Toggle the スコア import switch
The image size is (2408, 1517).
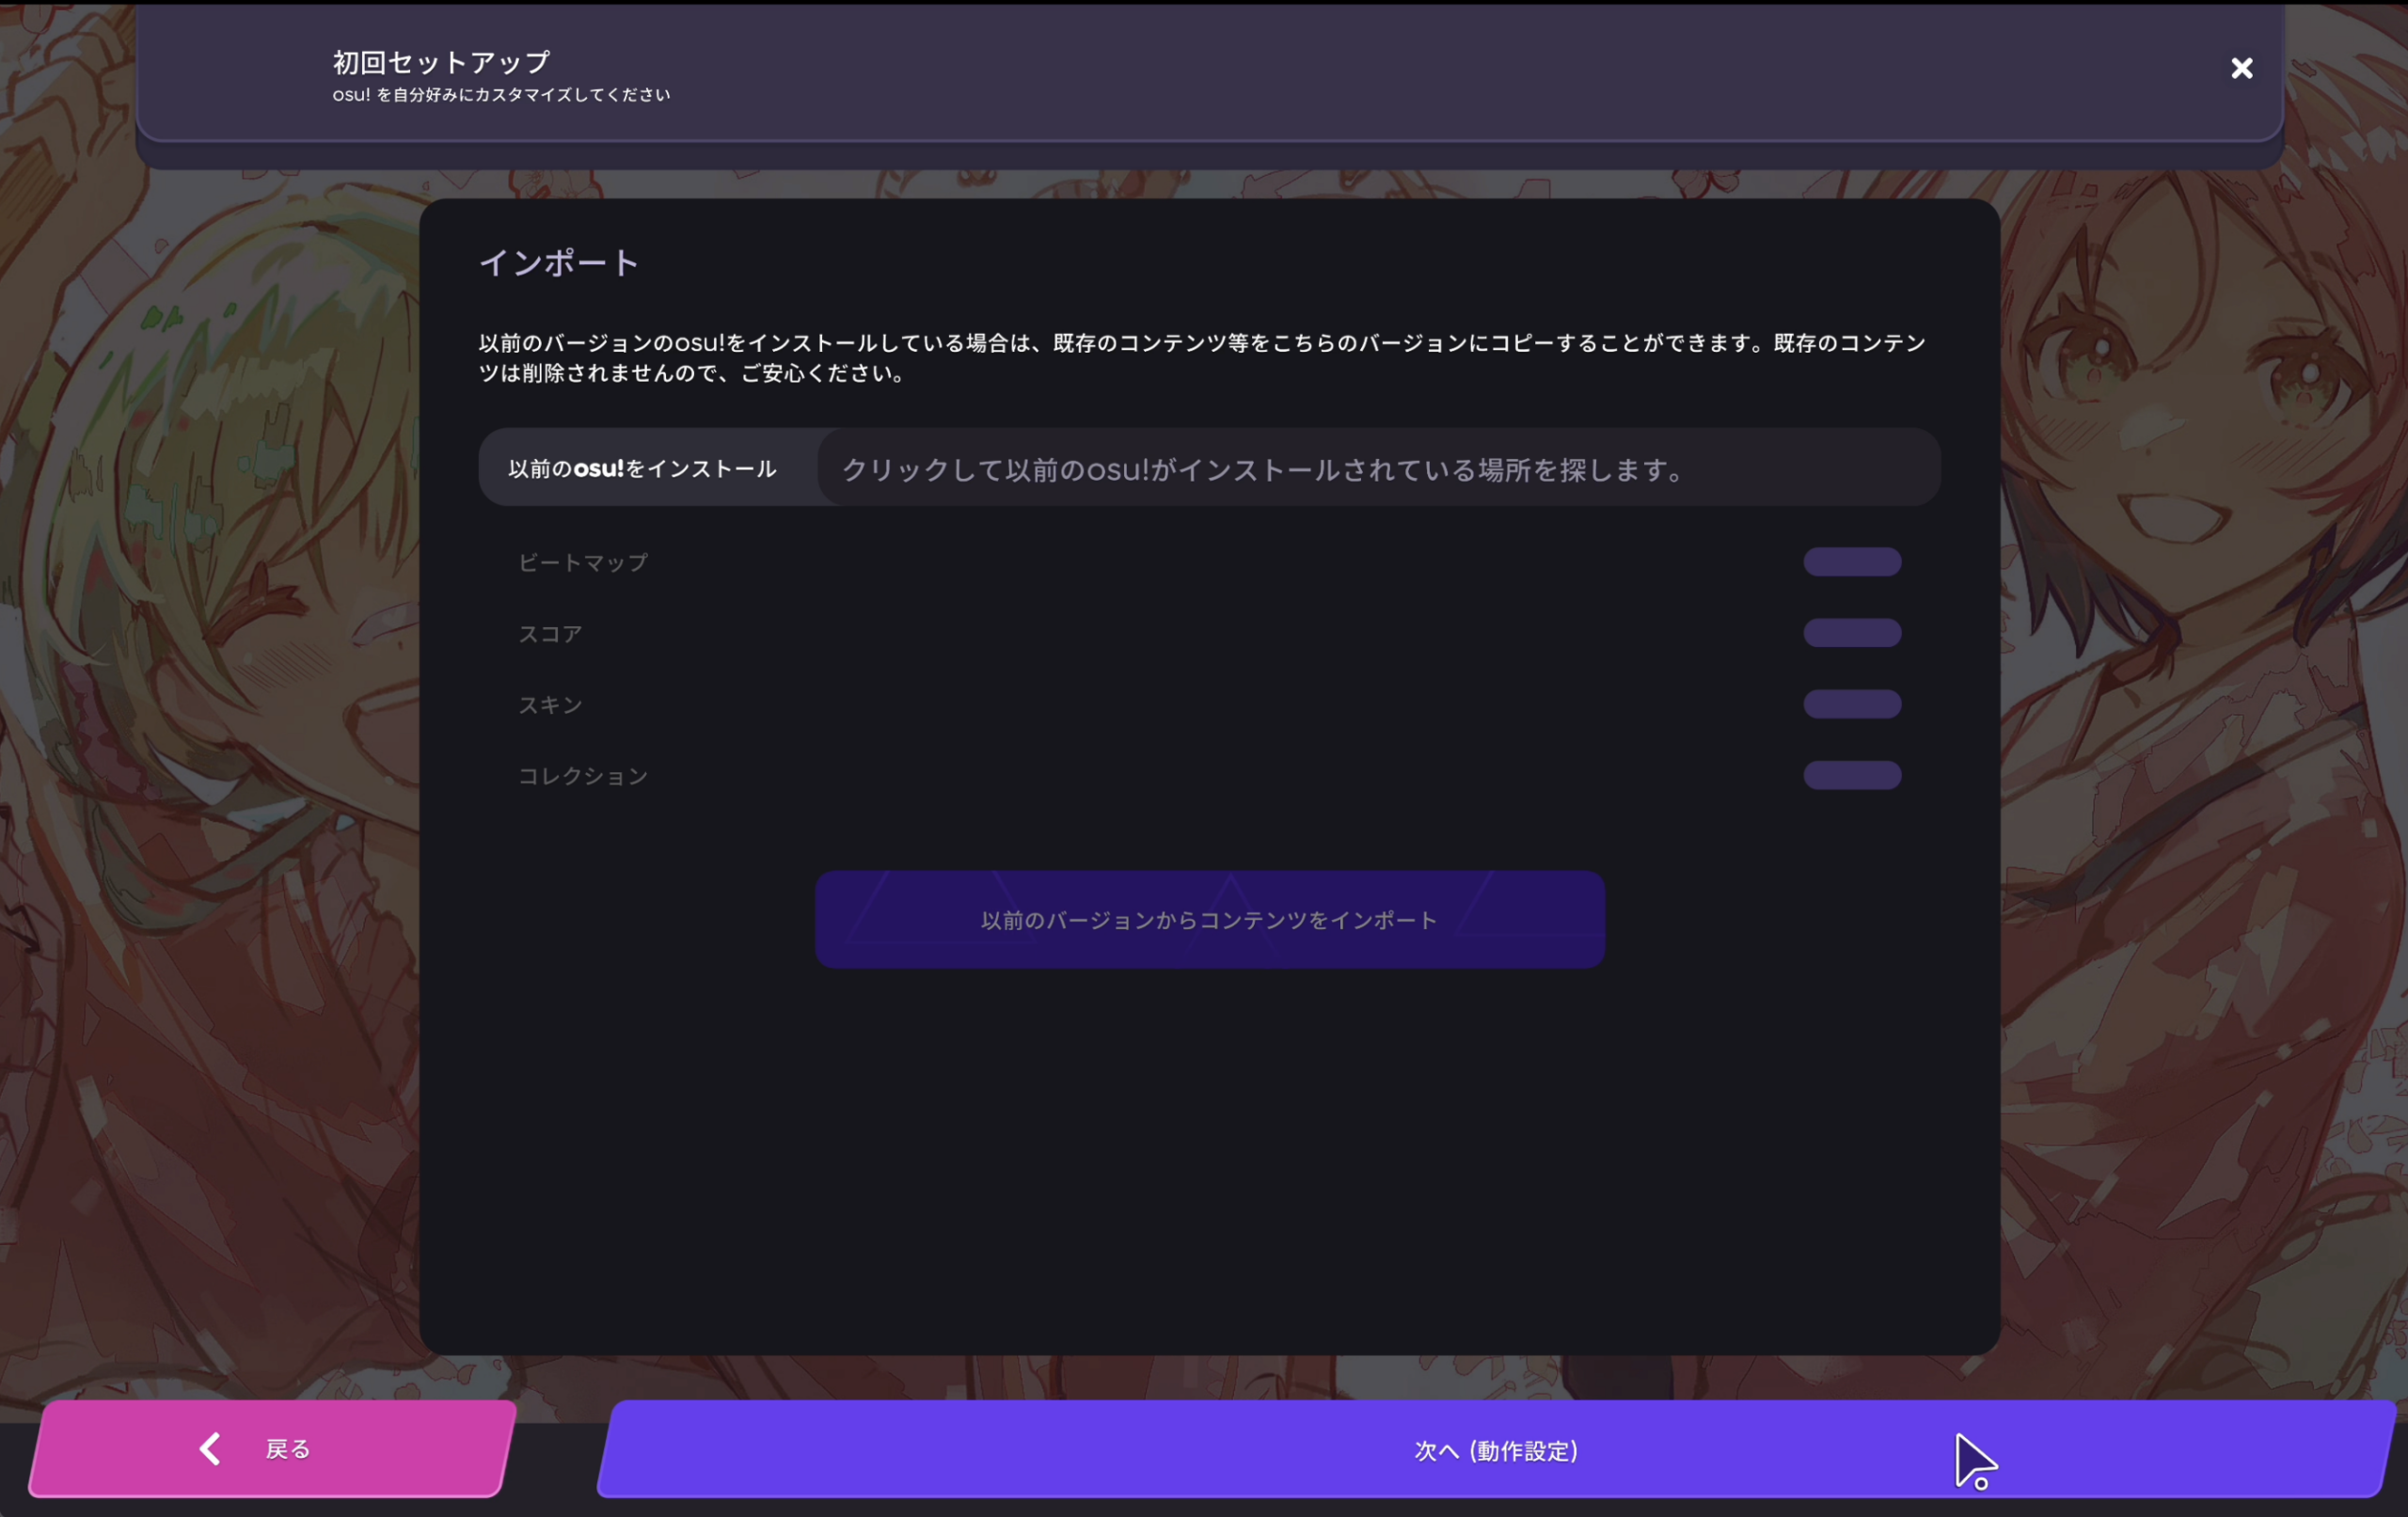(x=1852, y=632)
